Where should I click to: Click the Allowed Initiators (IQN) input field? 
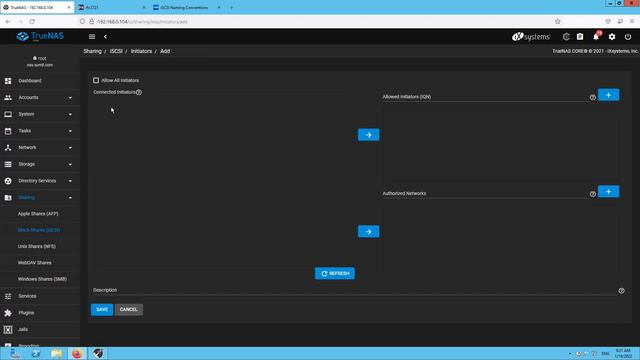point(485,97)
